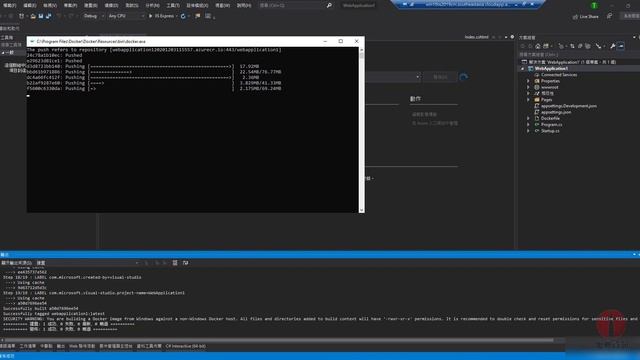Screen dimensions: 640x360
Task: Select appsettings.Development.json file
Action: tap(569, 106)
